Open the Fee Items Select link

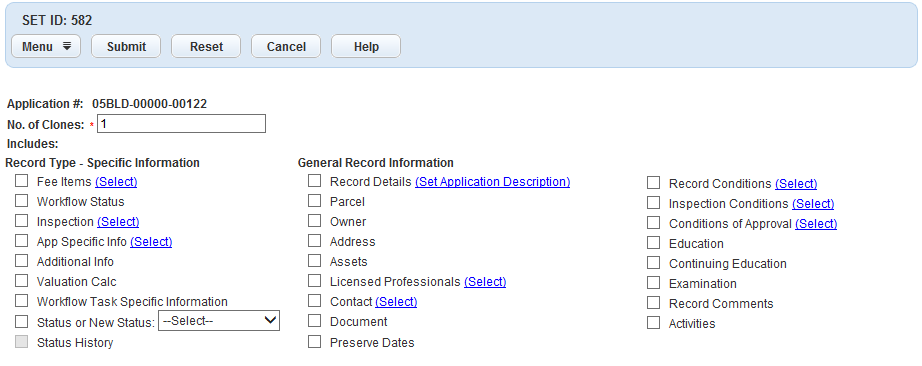[116, 182]
